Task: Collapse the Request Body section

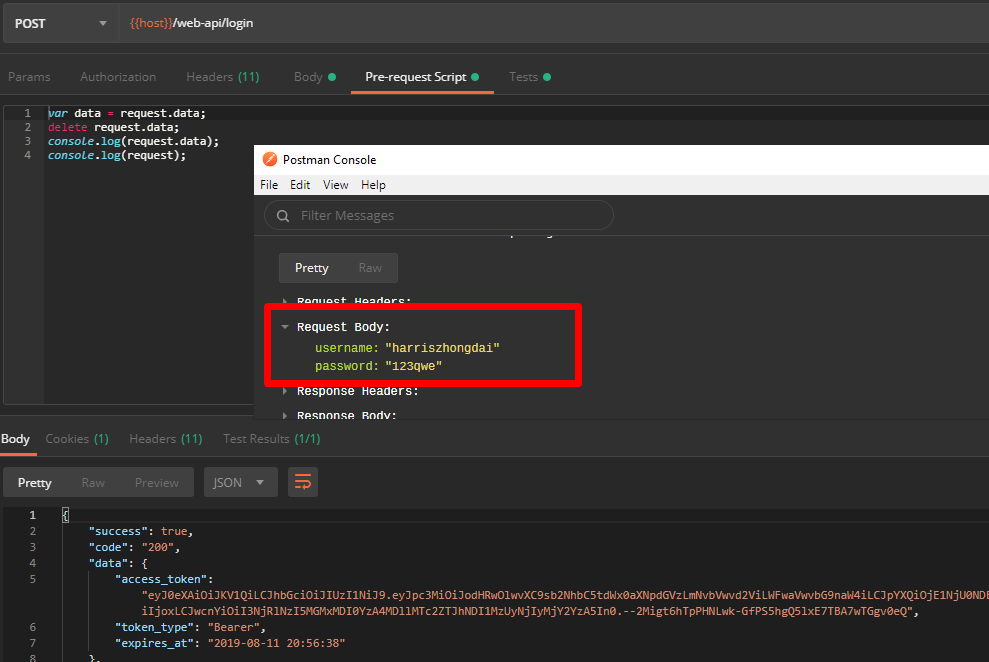Action: coord(285,327)
